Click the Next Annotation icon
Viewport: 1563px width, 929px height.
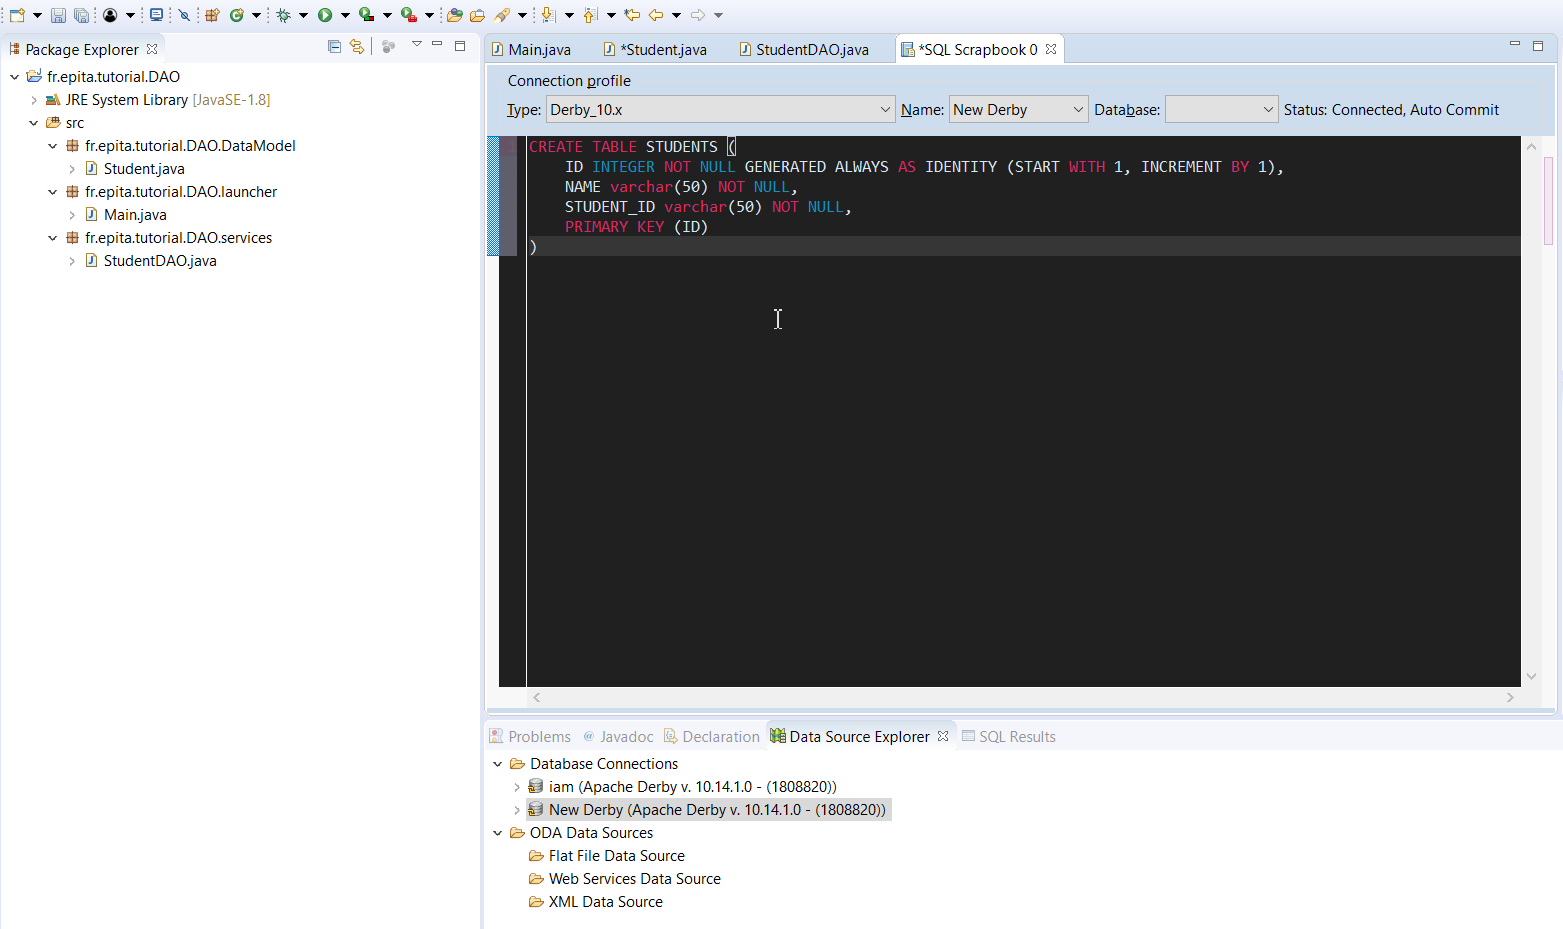point(548,15)
